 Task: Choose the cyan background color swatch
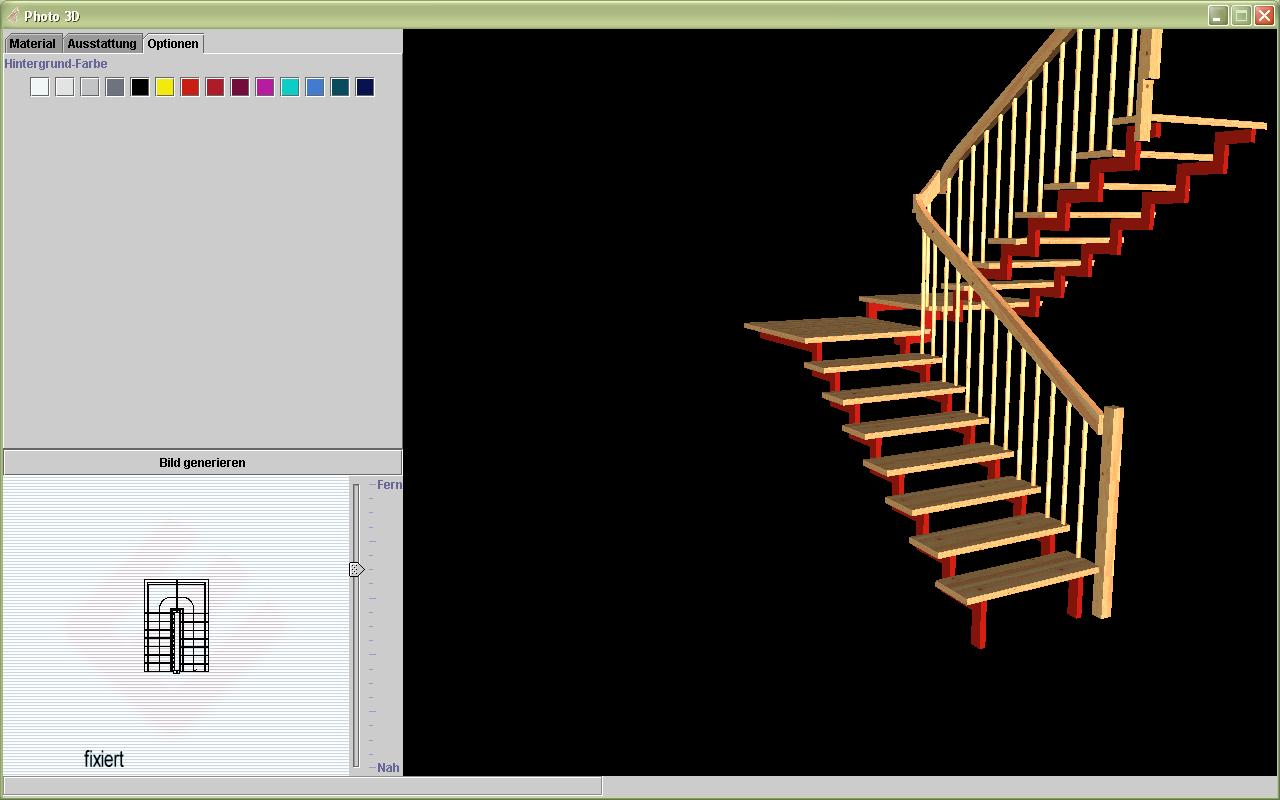pos(290,87)
